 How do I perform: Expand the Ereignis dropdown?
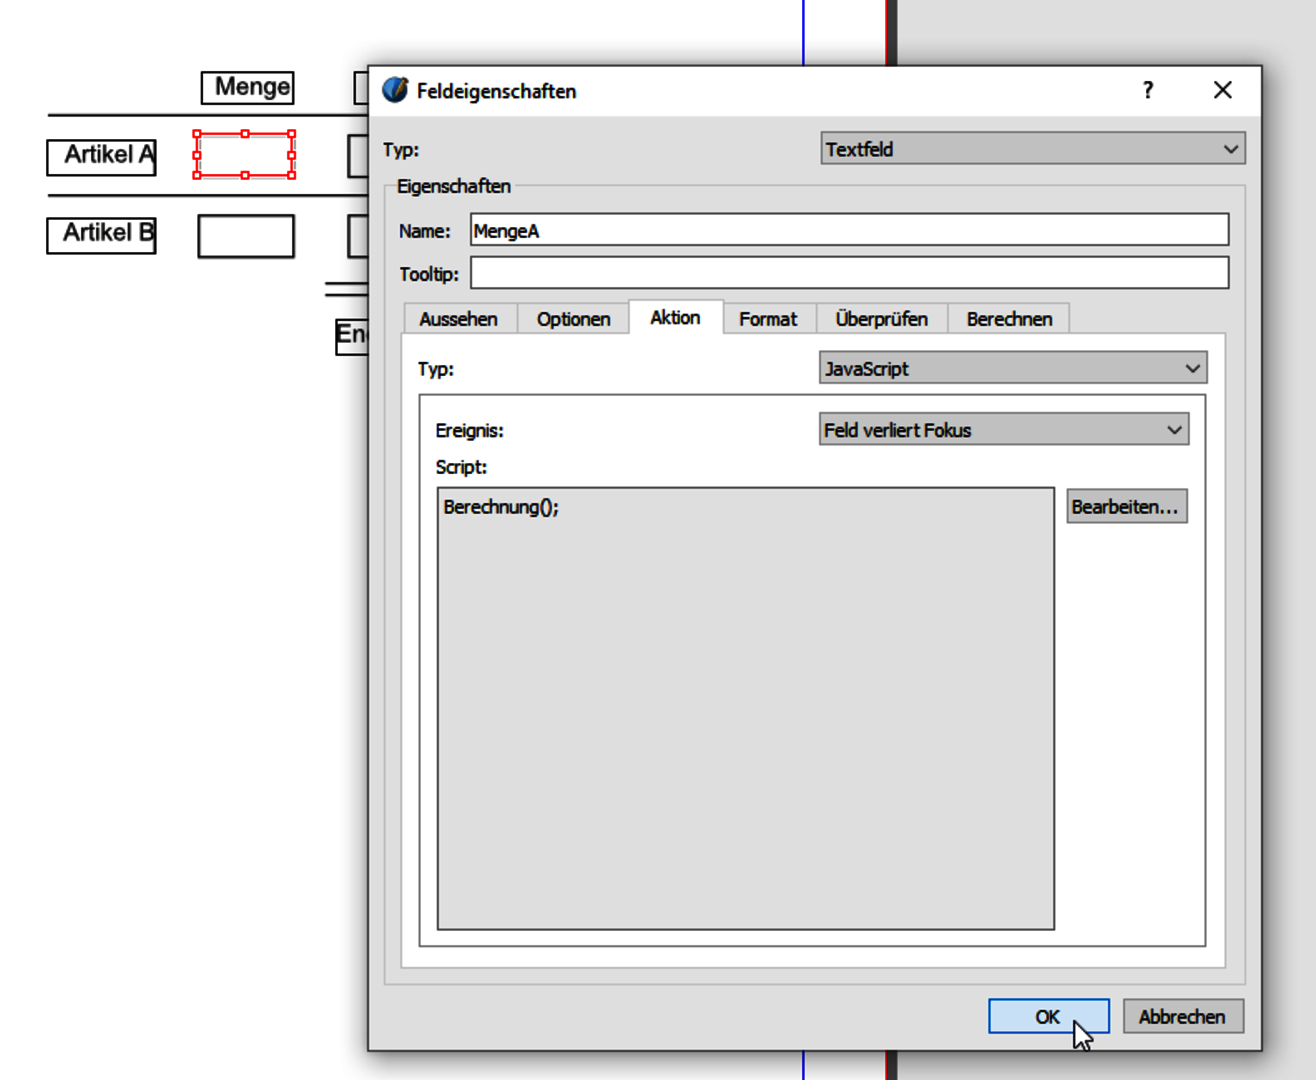1003,430
